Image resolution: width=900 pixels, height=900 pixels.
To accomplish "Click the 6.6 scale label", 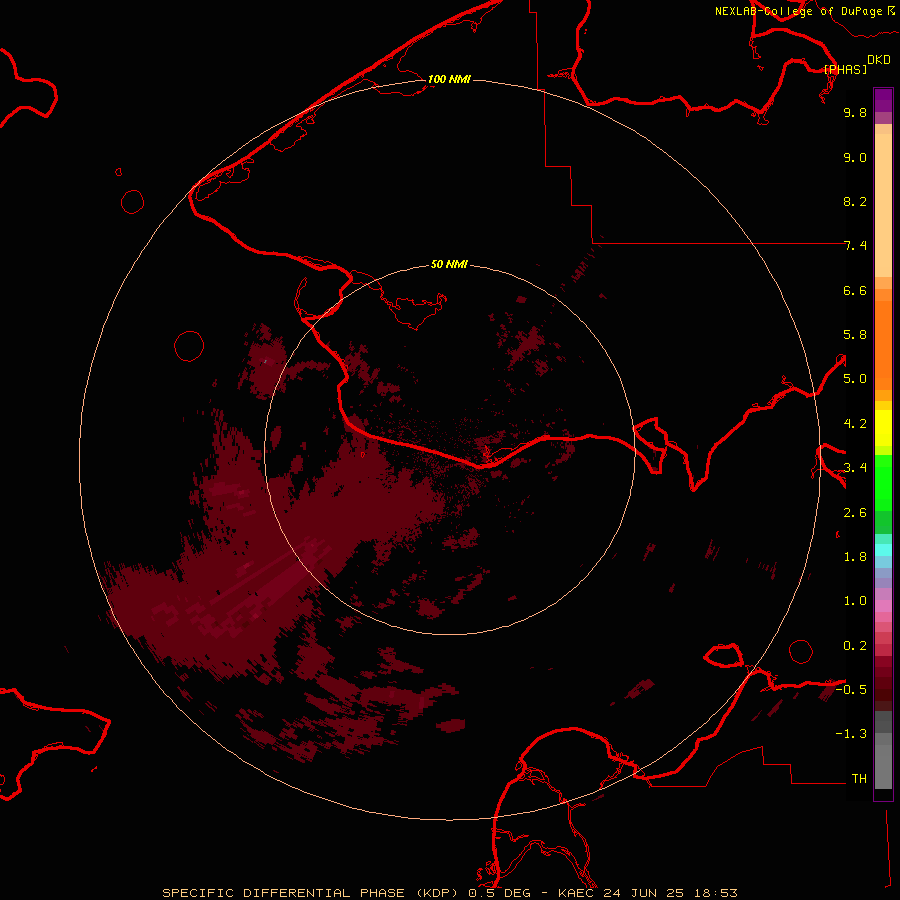I will coord(855,290).
